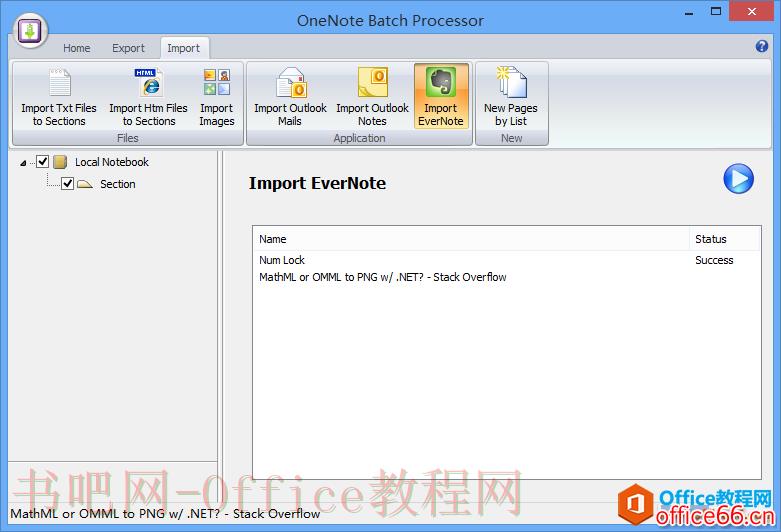Select the Import tab

pyautogui.click(x=183, y=48)
